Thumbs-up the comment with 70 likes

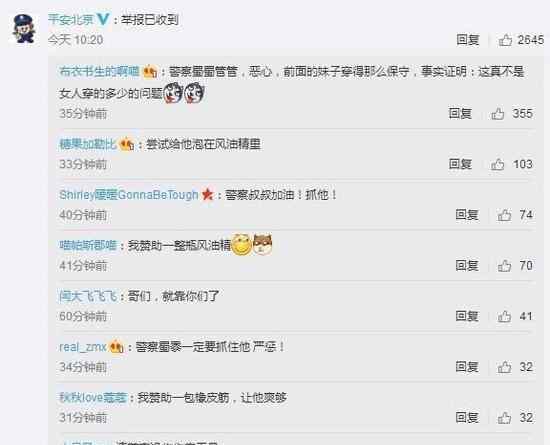(504, 266)
